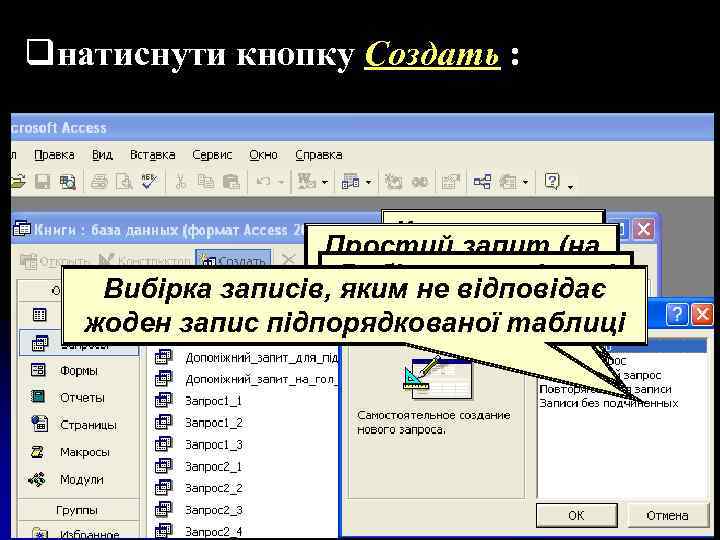
Task: Click the Undo arrow icon
Action: [263, 182]
